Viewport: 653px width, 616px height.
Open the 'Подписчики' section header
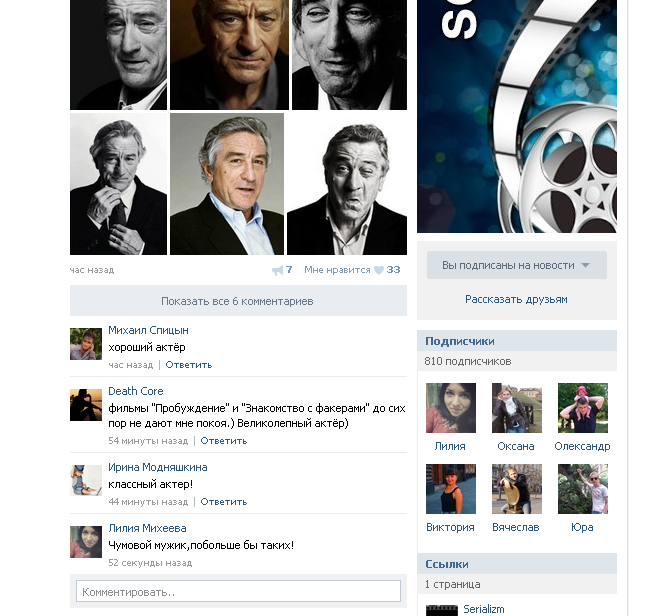click(x=517, y=341)
